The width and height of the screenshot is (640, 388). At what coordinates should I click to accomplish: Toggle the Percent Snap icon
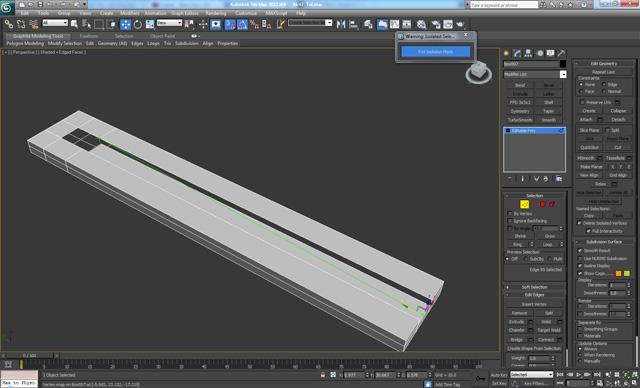click(x=254, y=24)
